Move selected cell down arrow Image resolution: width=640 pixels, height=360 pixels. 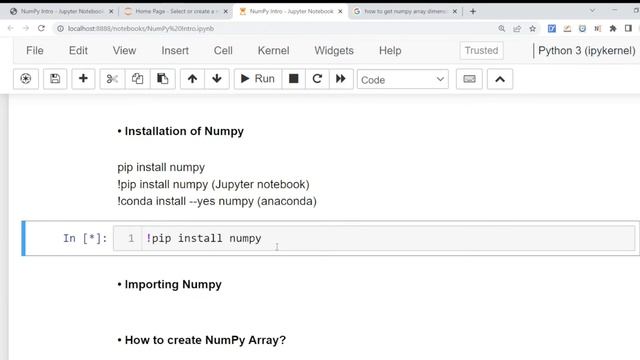pyautogui.click(x=217, y=79)
